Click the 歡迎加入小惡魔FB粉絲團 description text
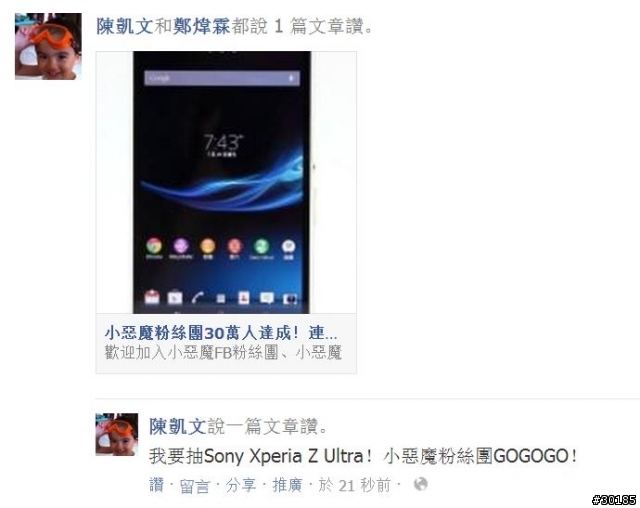The image size is (640, 508). (223, 353)
